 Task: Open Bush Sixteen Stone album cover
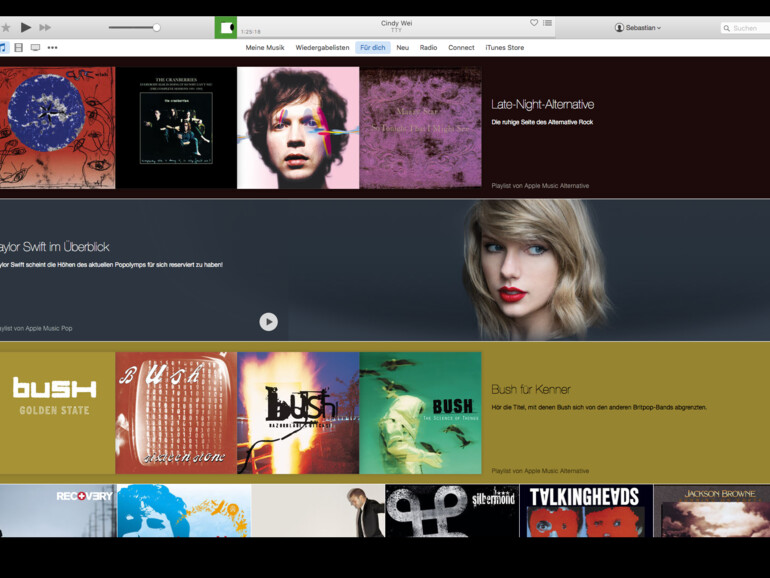coord(176,413)
